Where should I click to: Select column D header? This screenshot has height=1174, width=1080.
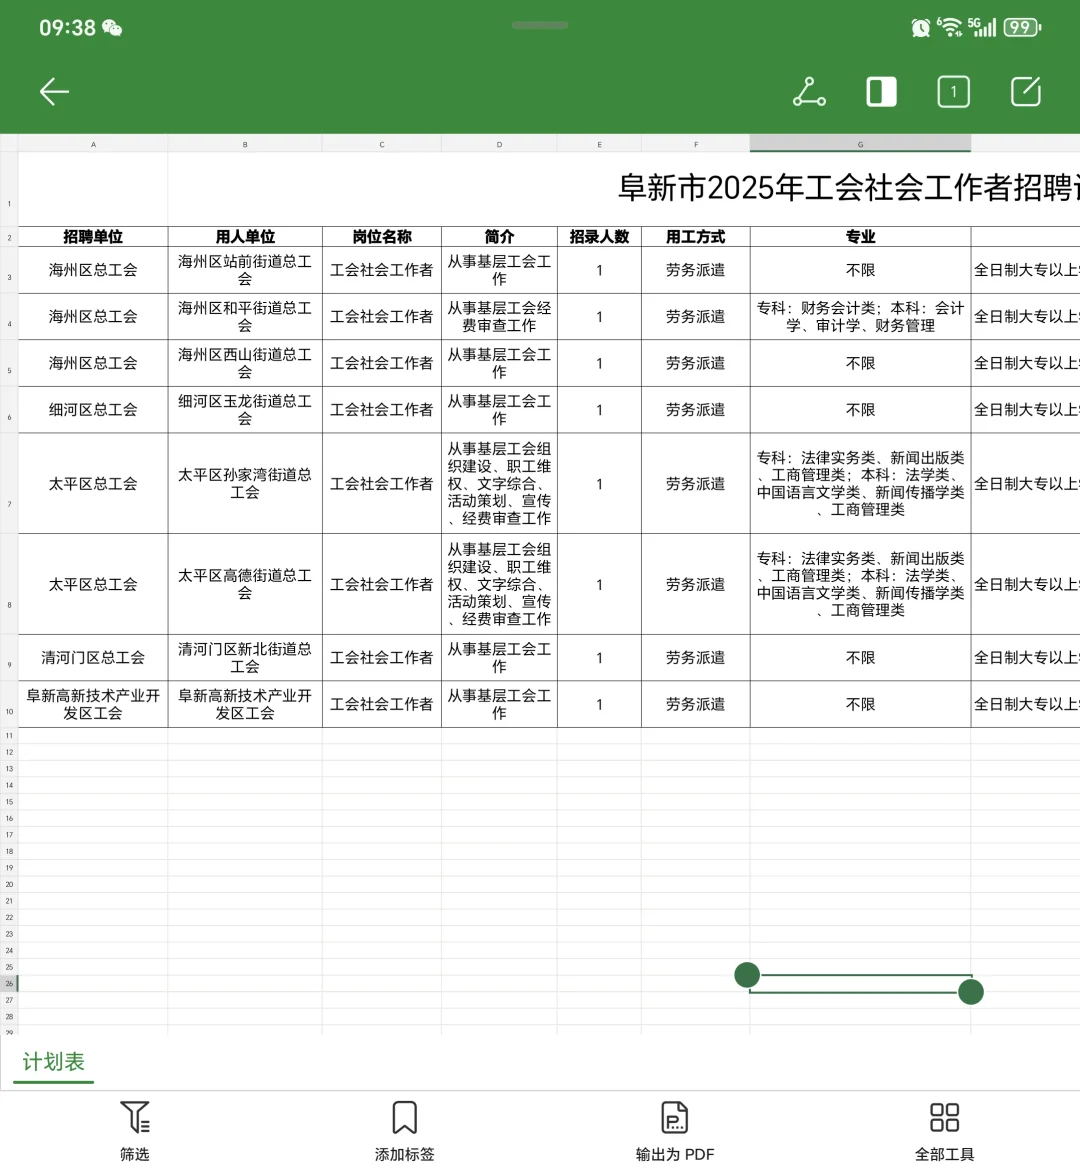pos(500,144)
